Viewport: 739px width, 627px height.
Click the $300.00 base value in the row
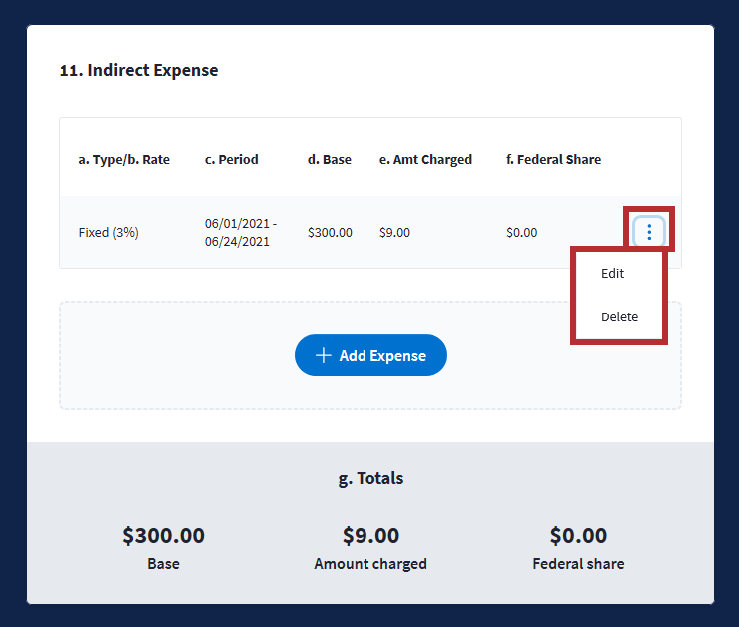coord(330,232)
